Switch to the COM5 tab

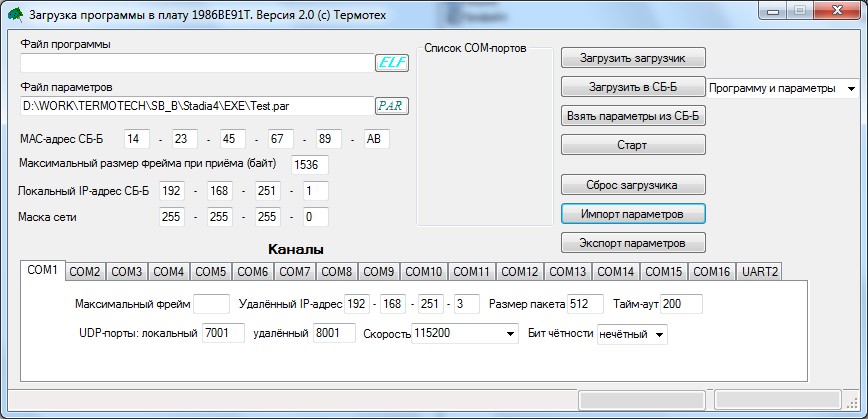tap(211, 272)
